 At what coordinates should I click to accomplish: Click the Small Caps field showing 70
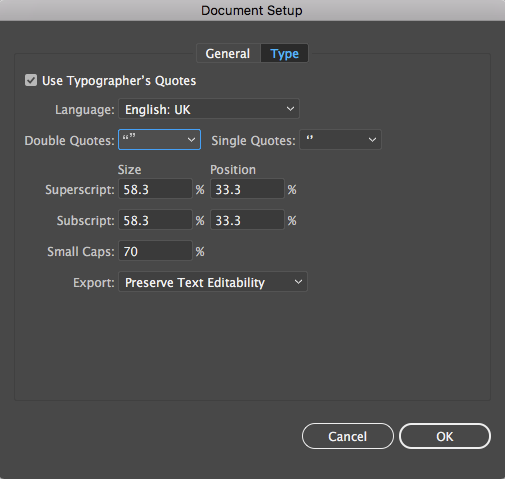(x=155, y=251)
